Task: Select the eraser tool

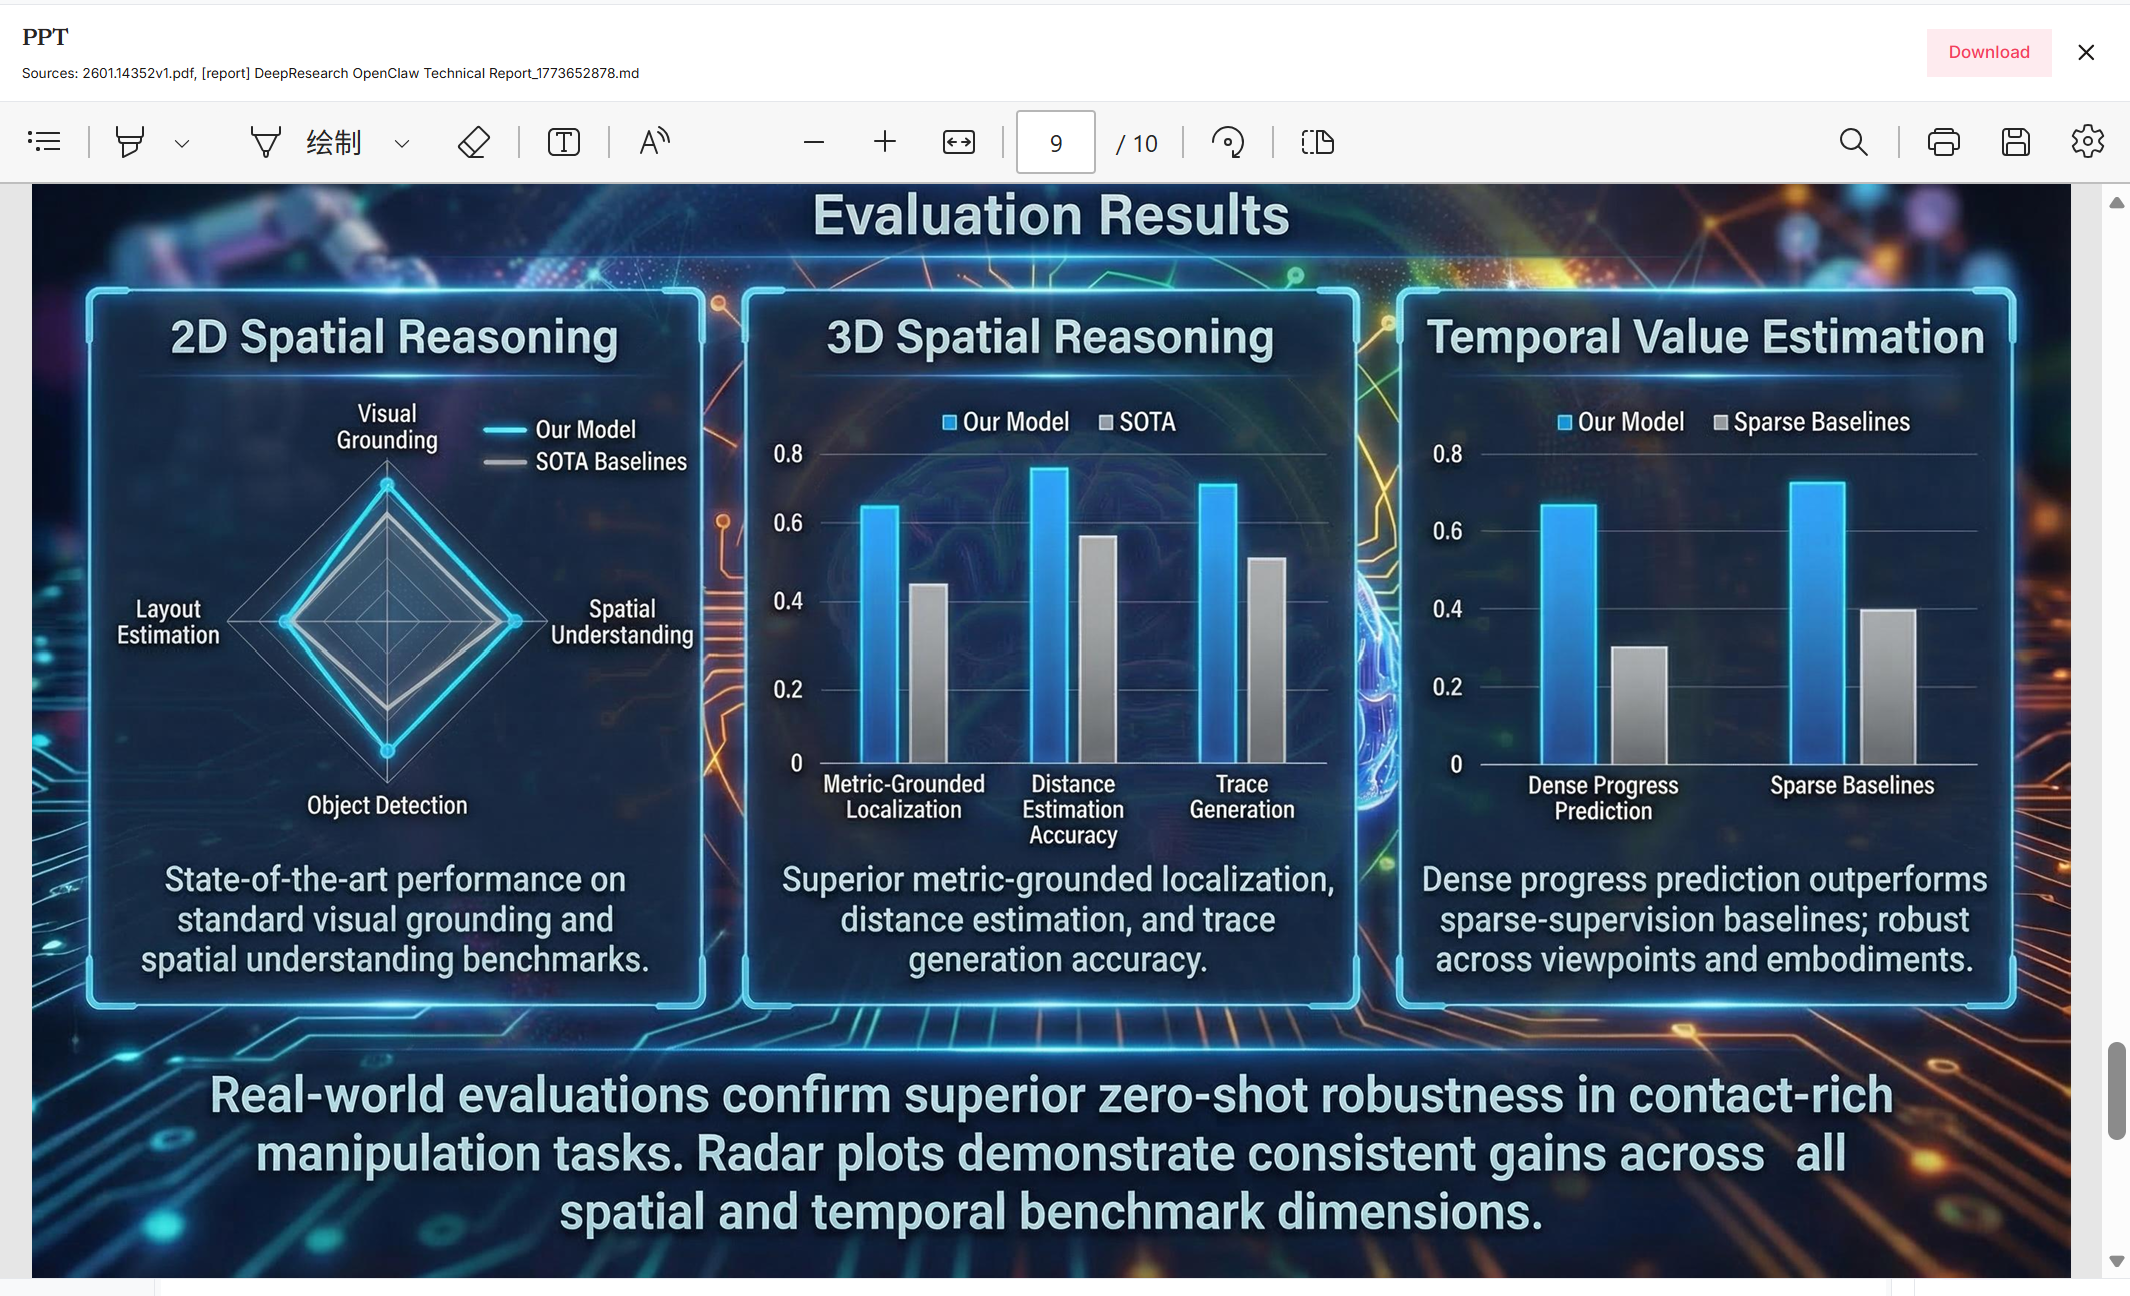Action: pyautogui.click(x=474, y=142)
